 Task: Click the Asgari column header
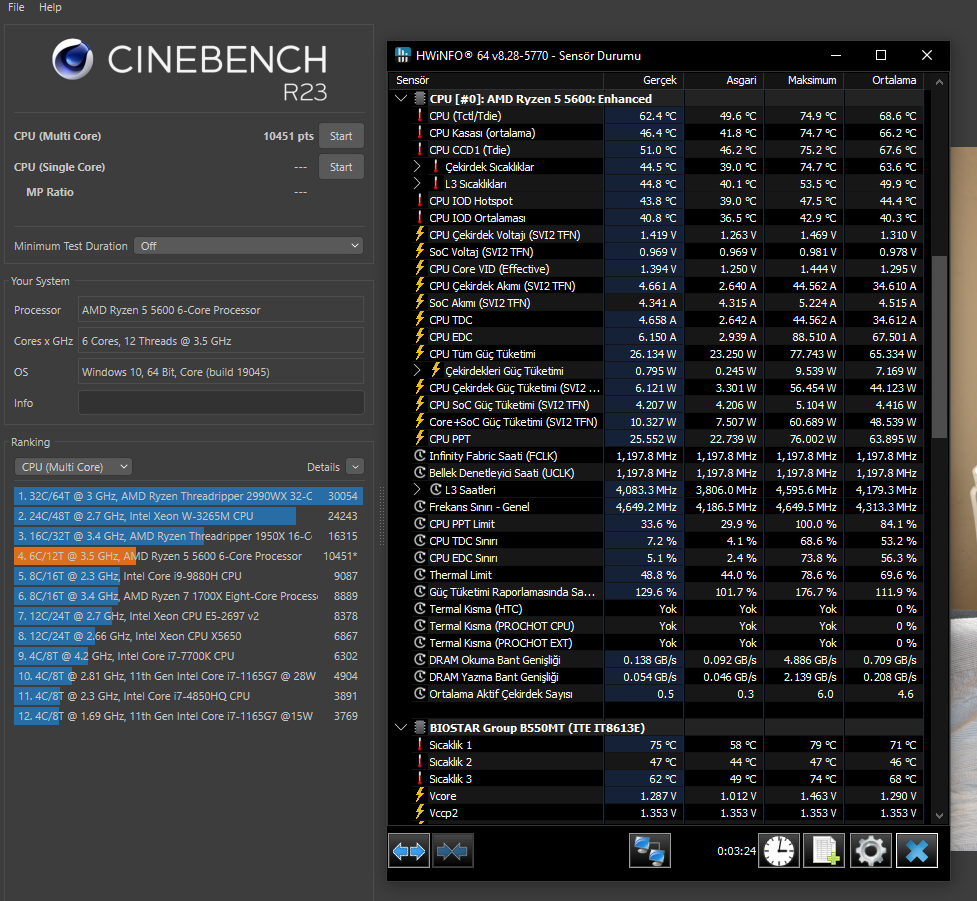coord(724,80)
